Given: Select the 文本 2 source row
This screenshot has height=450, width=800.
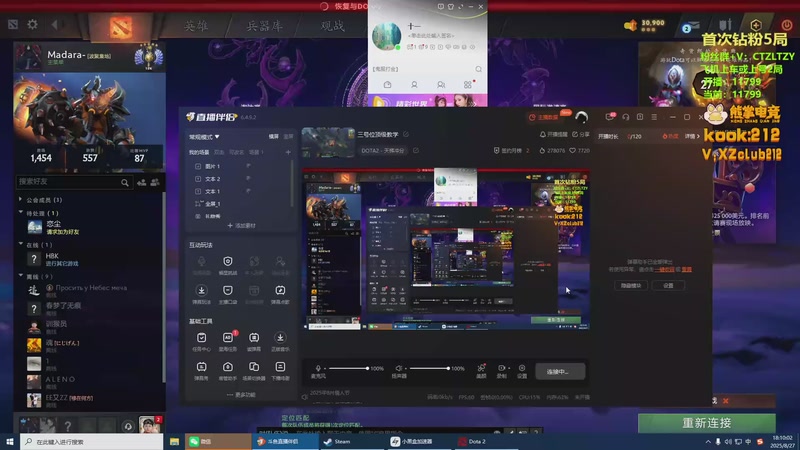Looking at the screenshot, I should (240, 179).
